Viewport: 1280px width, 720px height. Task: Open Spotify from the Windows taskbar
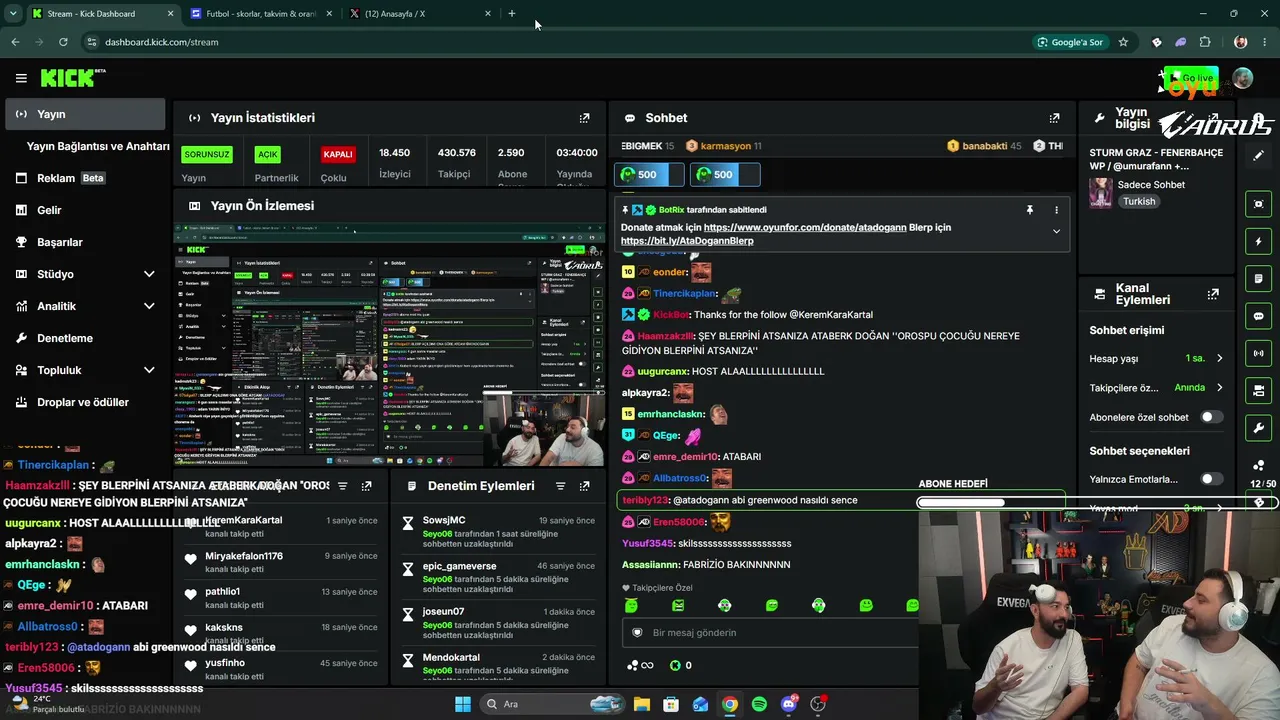[x=759, y=704]
